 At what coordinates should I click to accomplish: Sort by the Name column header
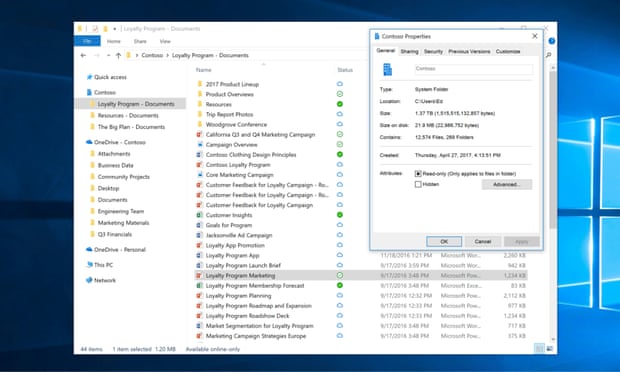204,70
